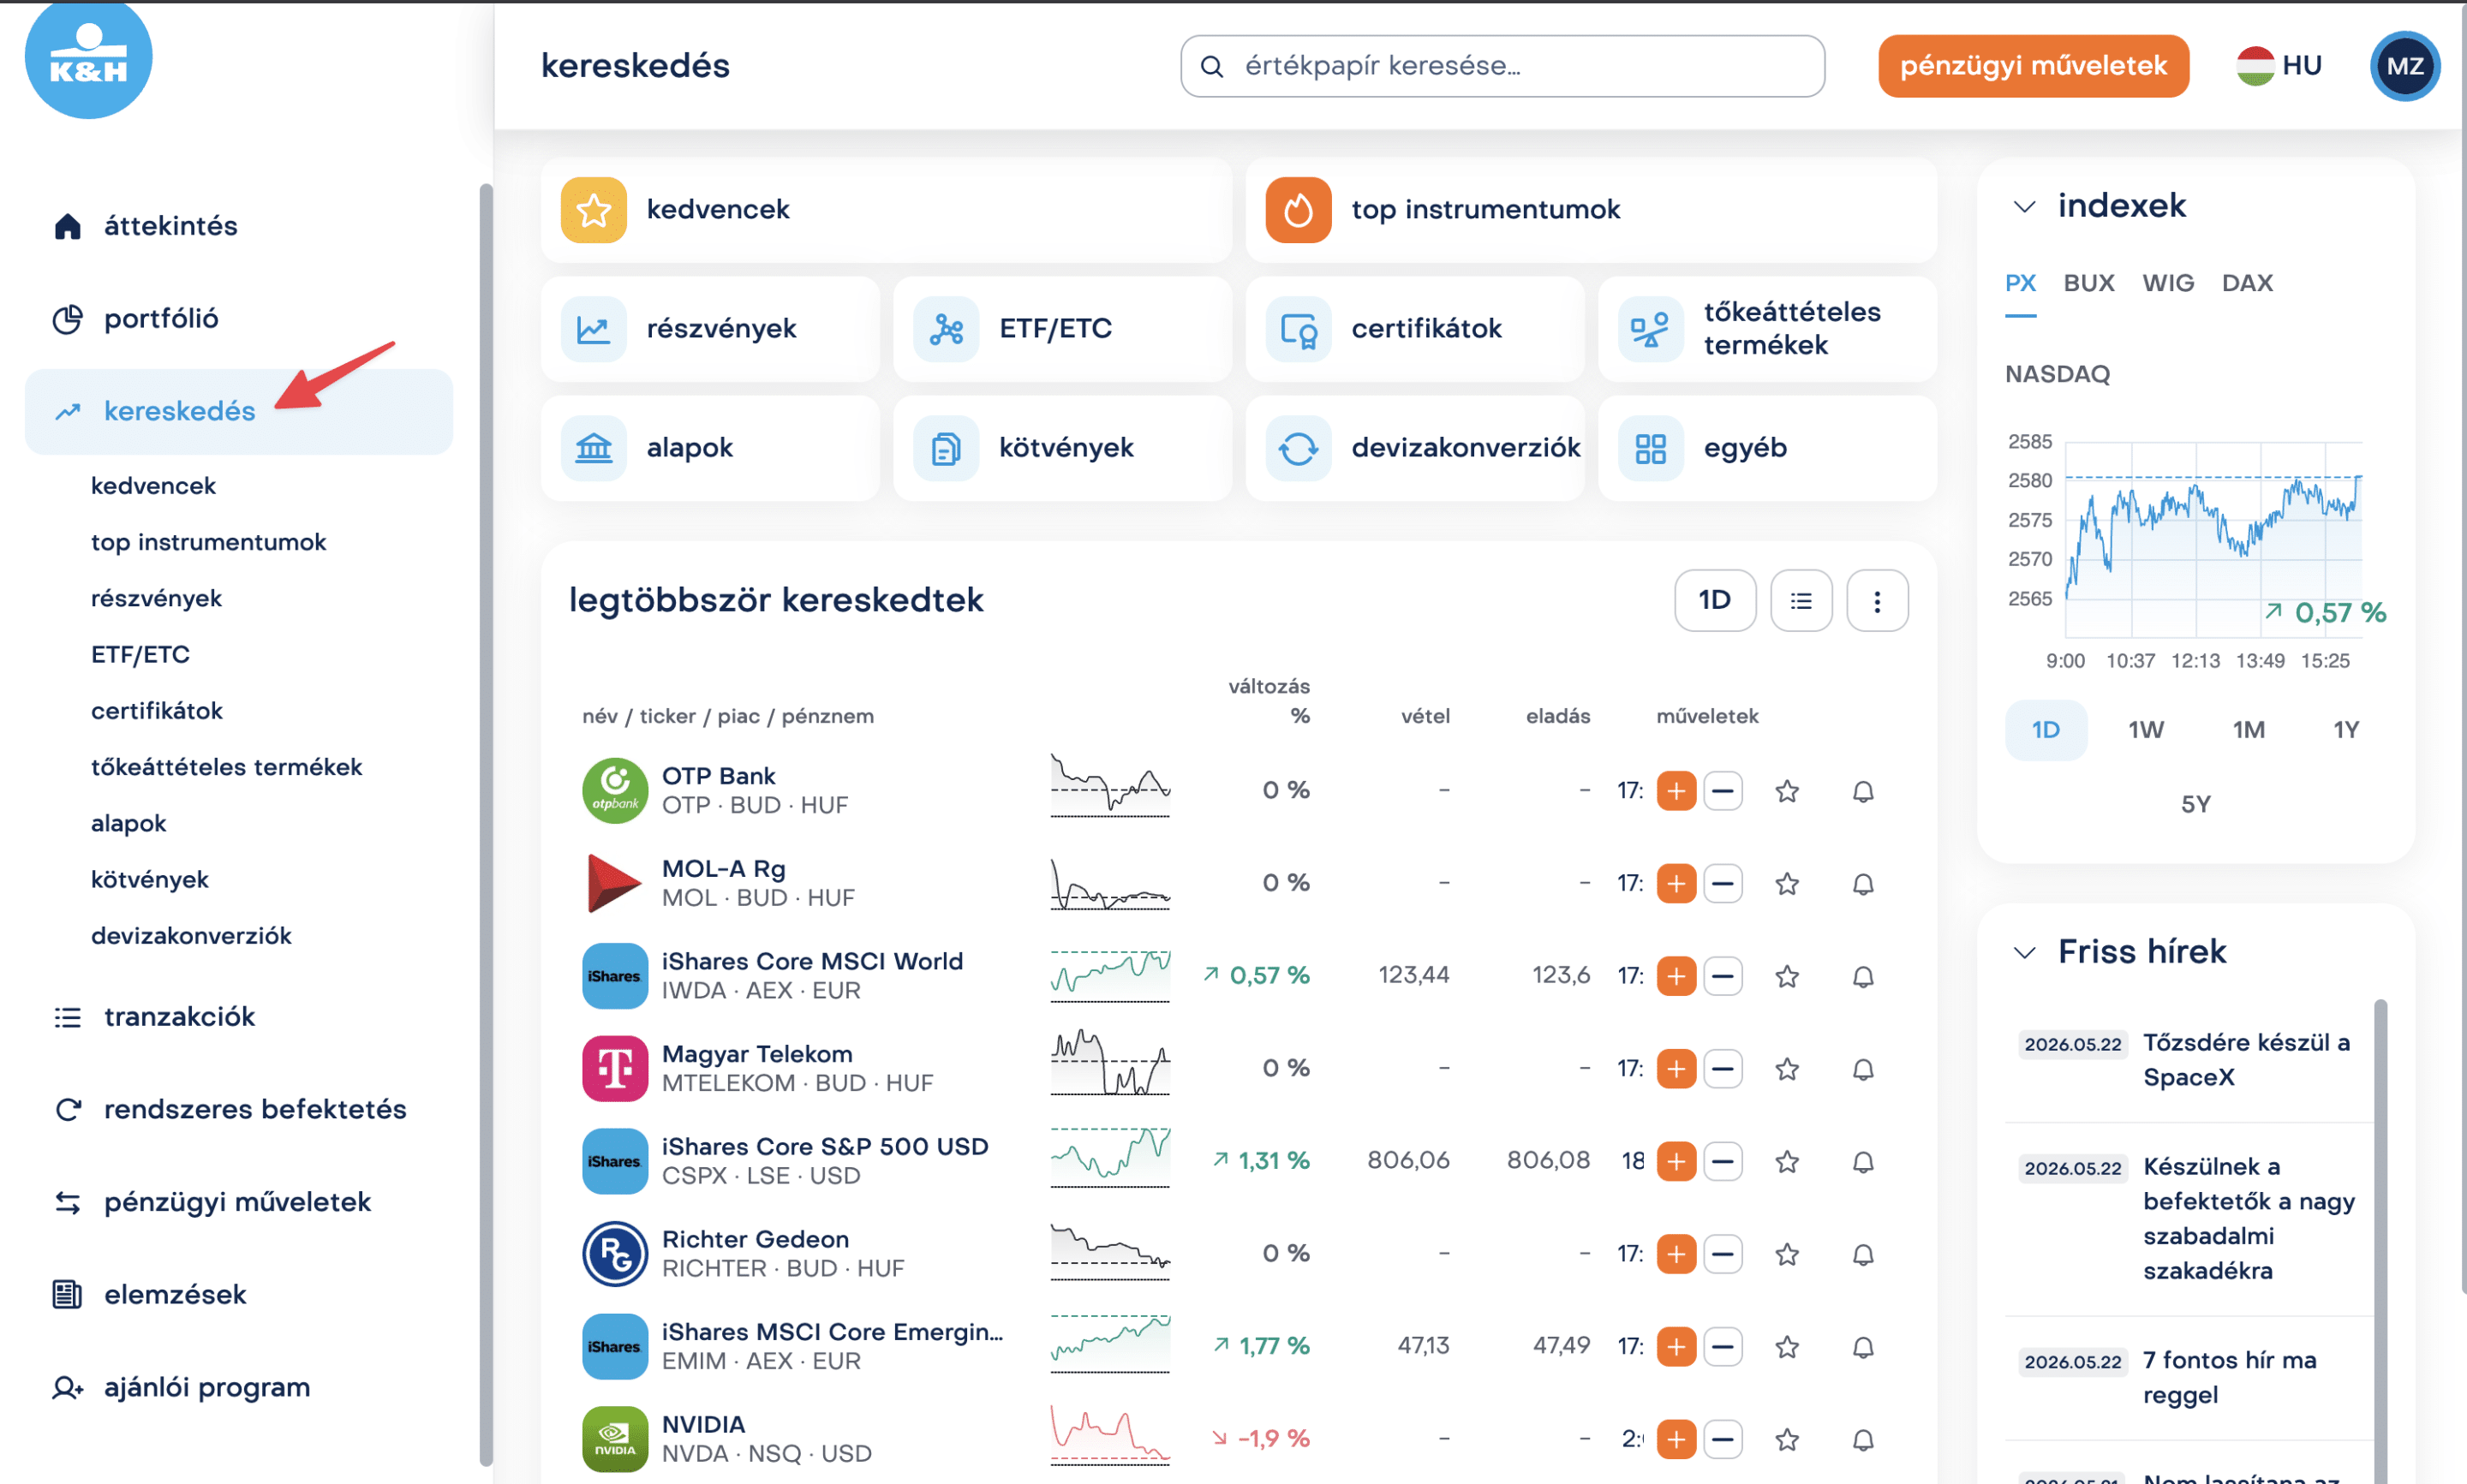Open the kötvények document tile
2467x1484 pixels.
point(1062,448)
